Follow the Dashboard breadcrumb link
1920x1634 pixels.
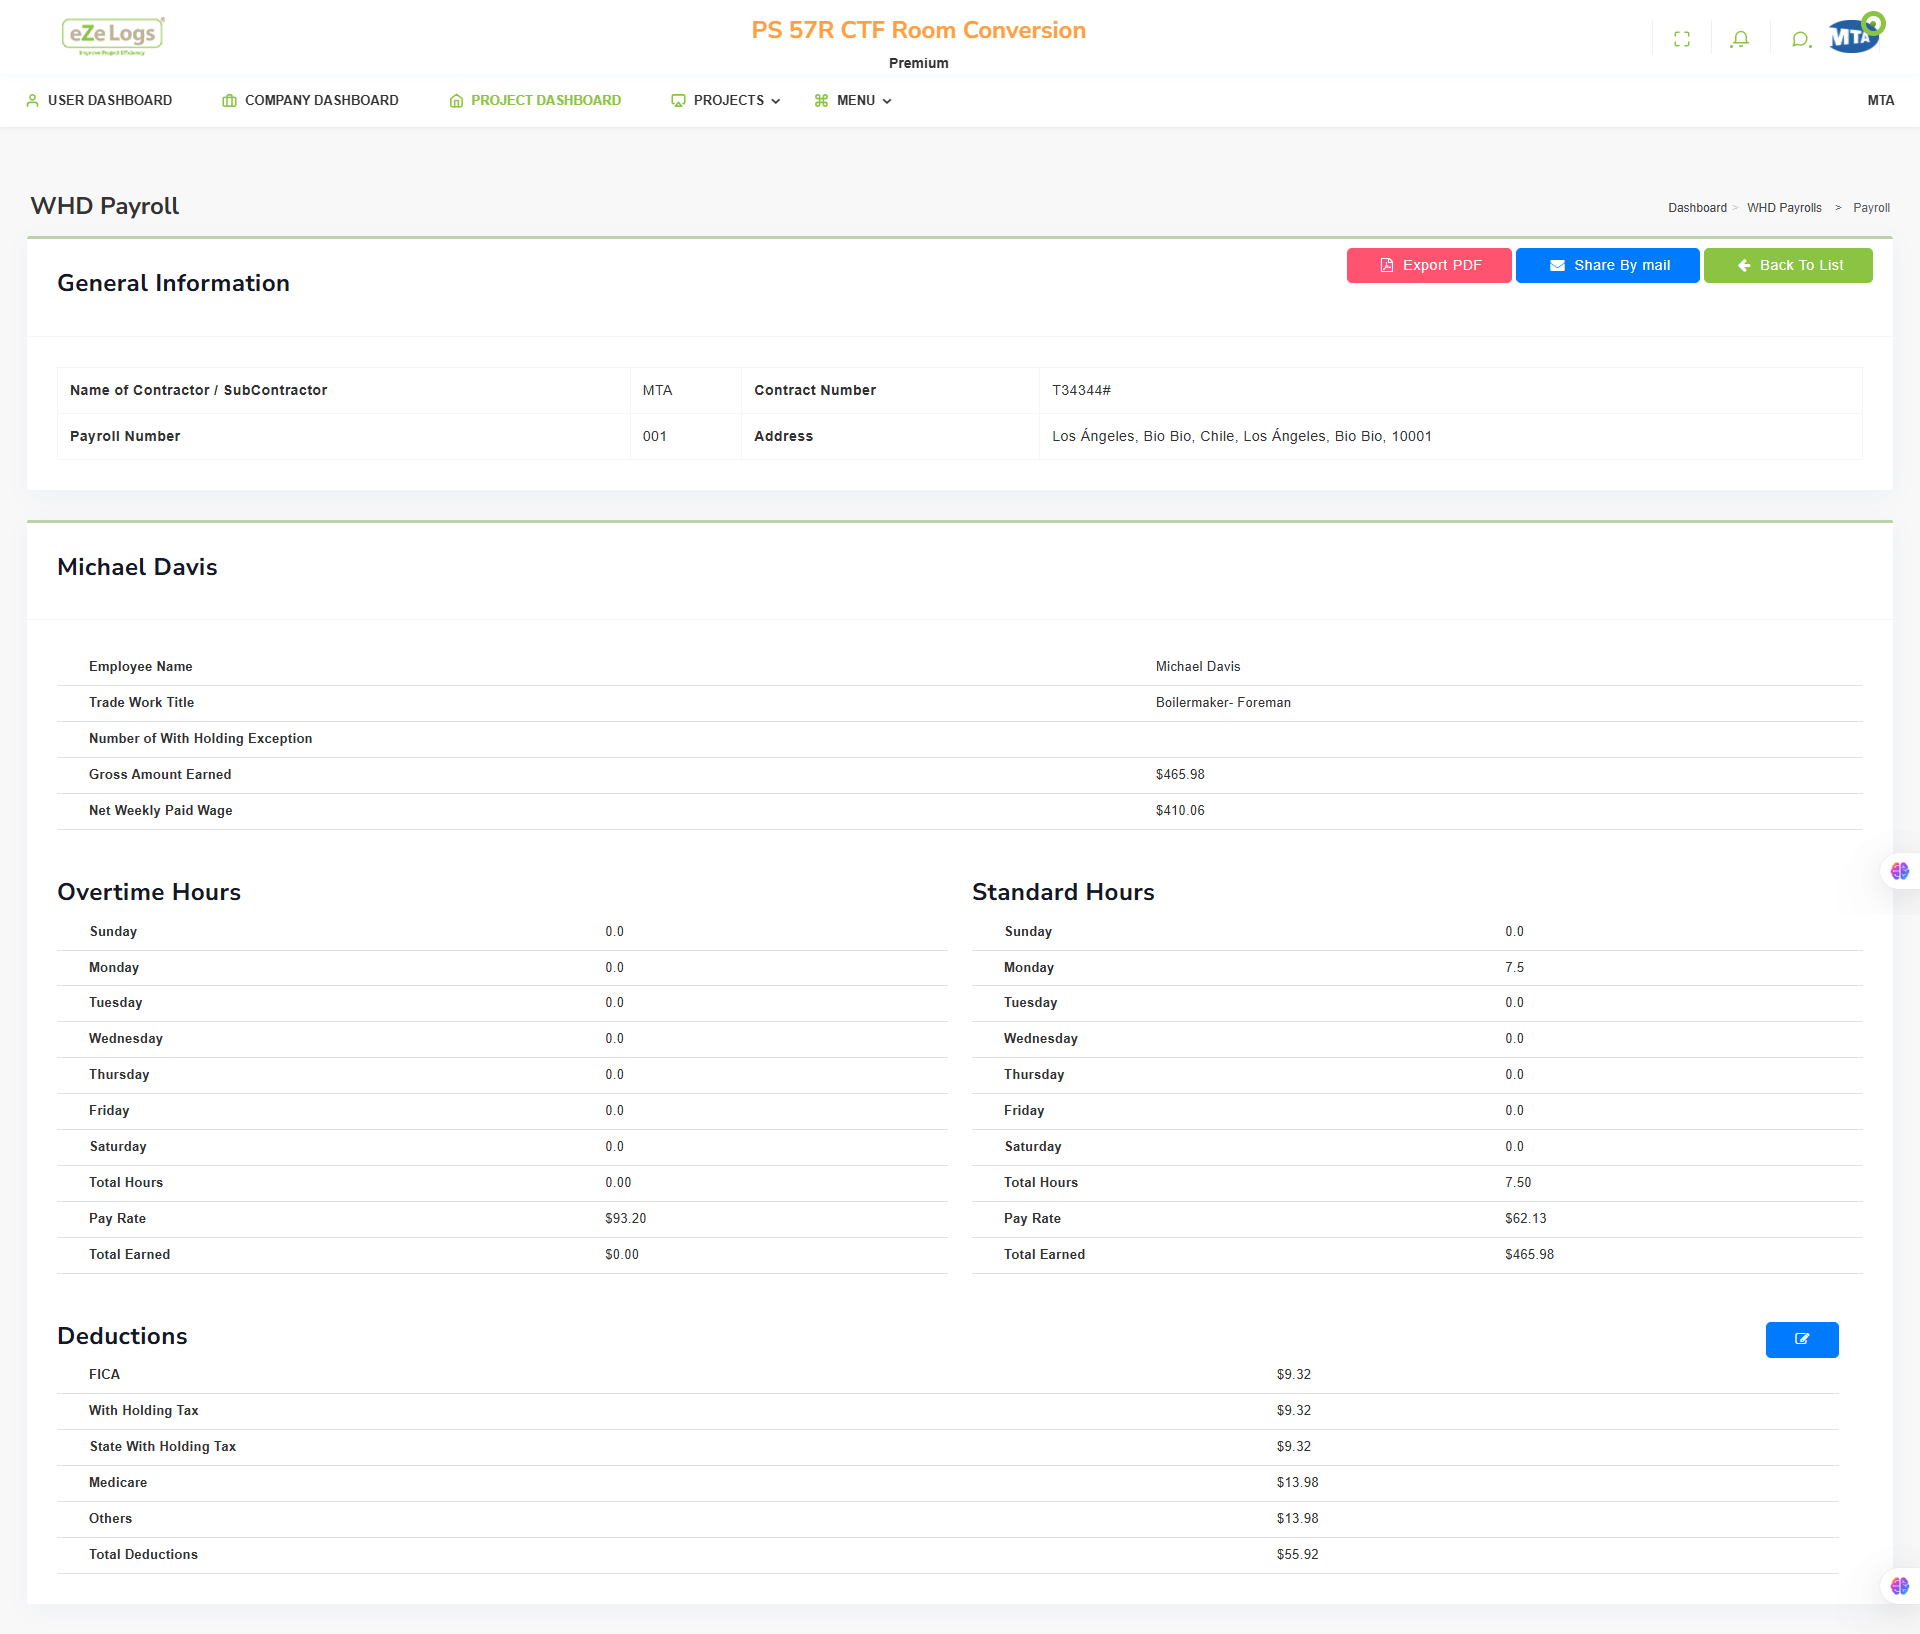1697,208
